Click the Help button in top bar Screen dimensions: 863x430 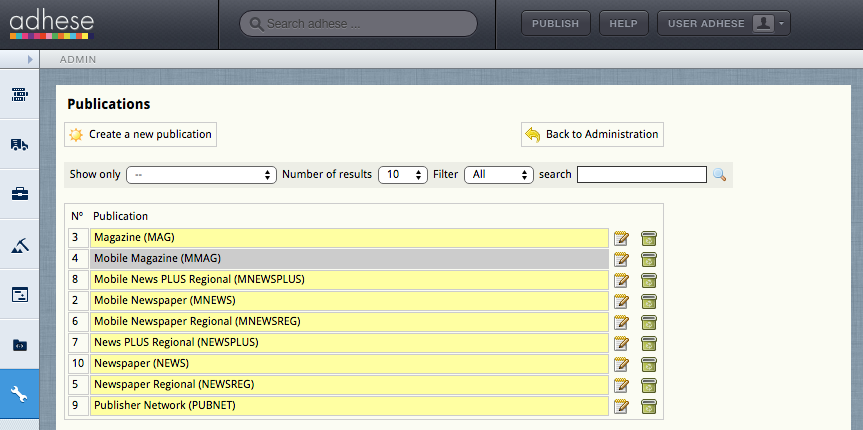click(624, 24)
